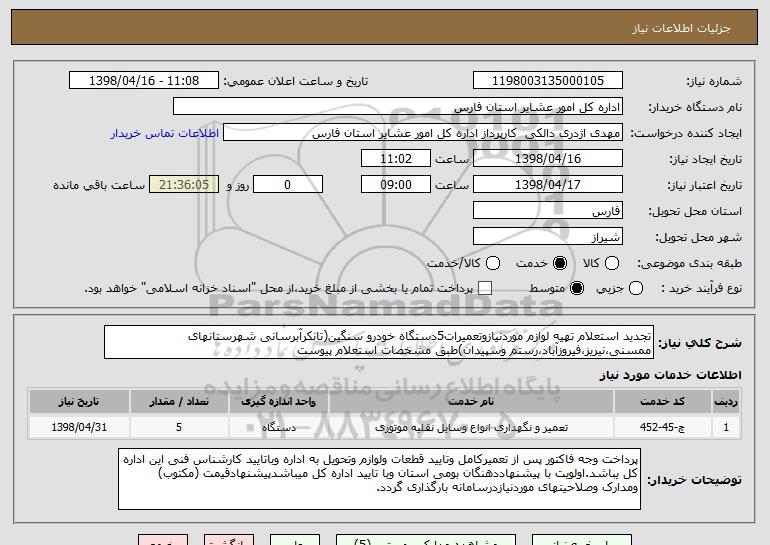Click the تعداد / مقدار column header
The width and height of the screenshot is (770, 545).
click(x=179, y=402)
